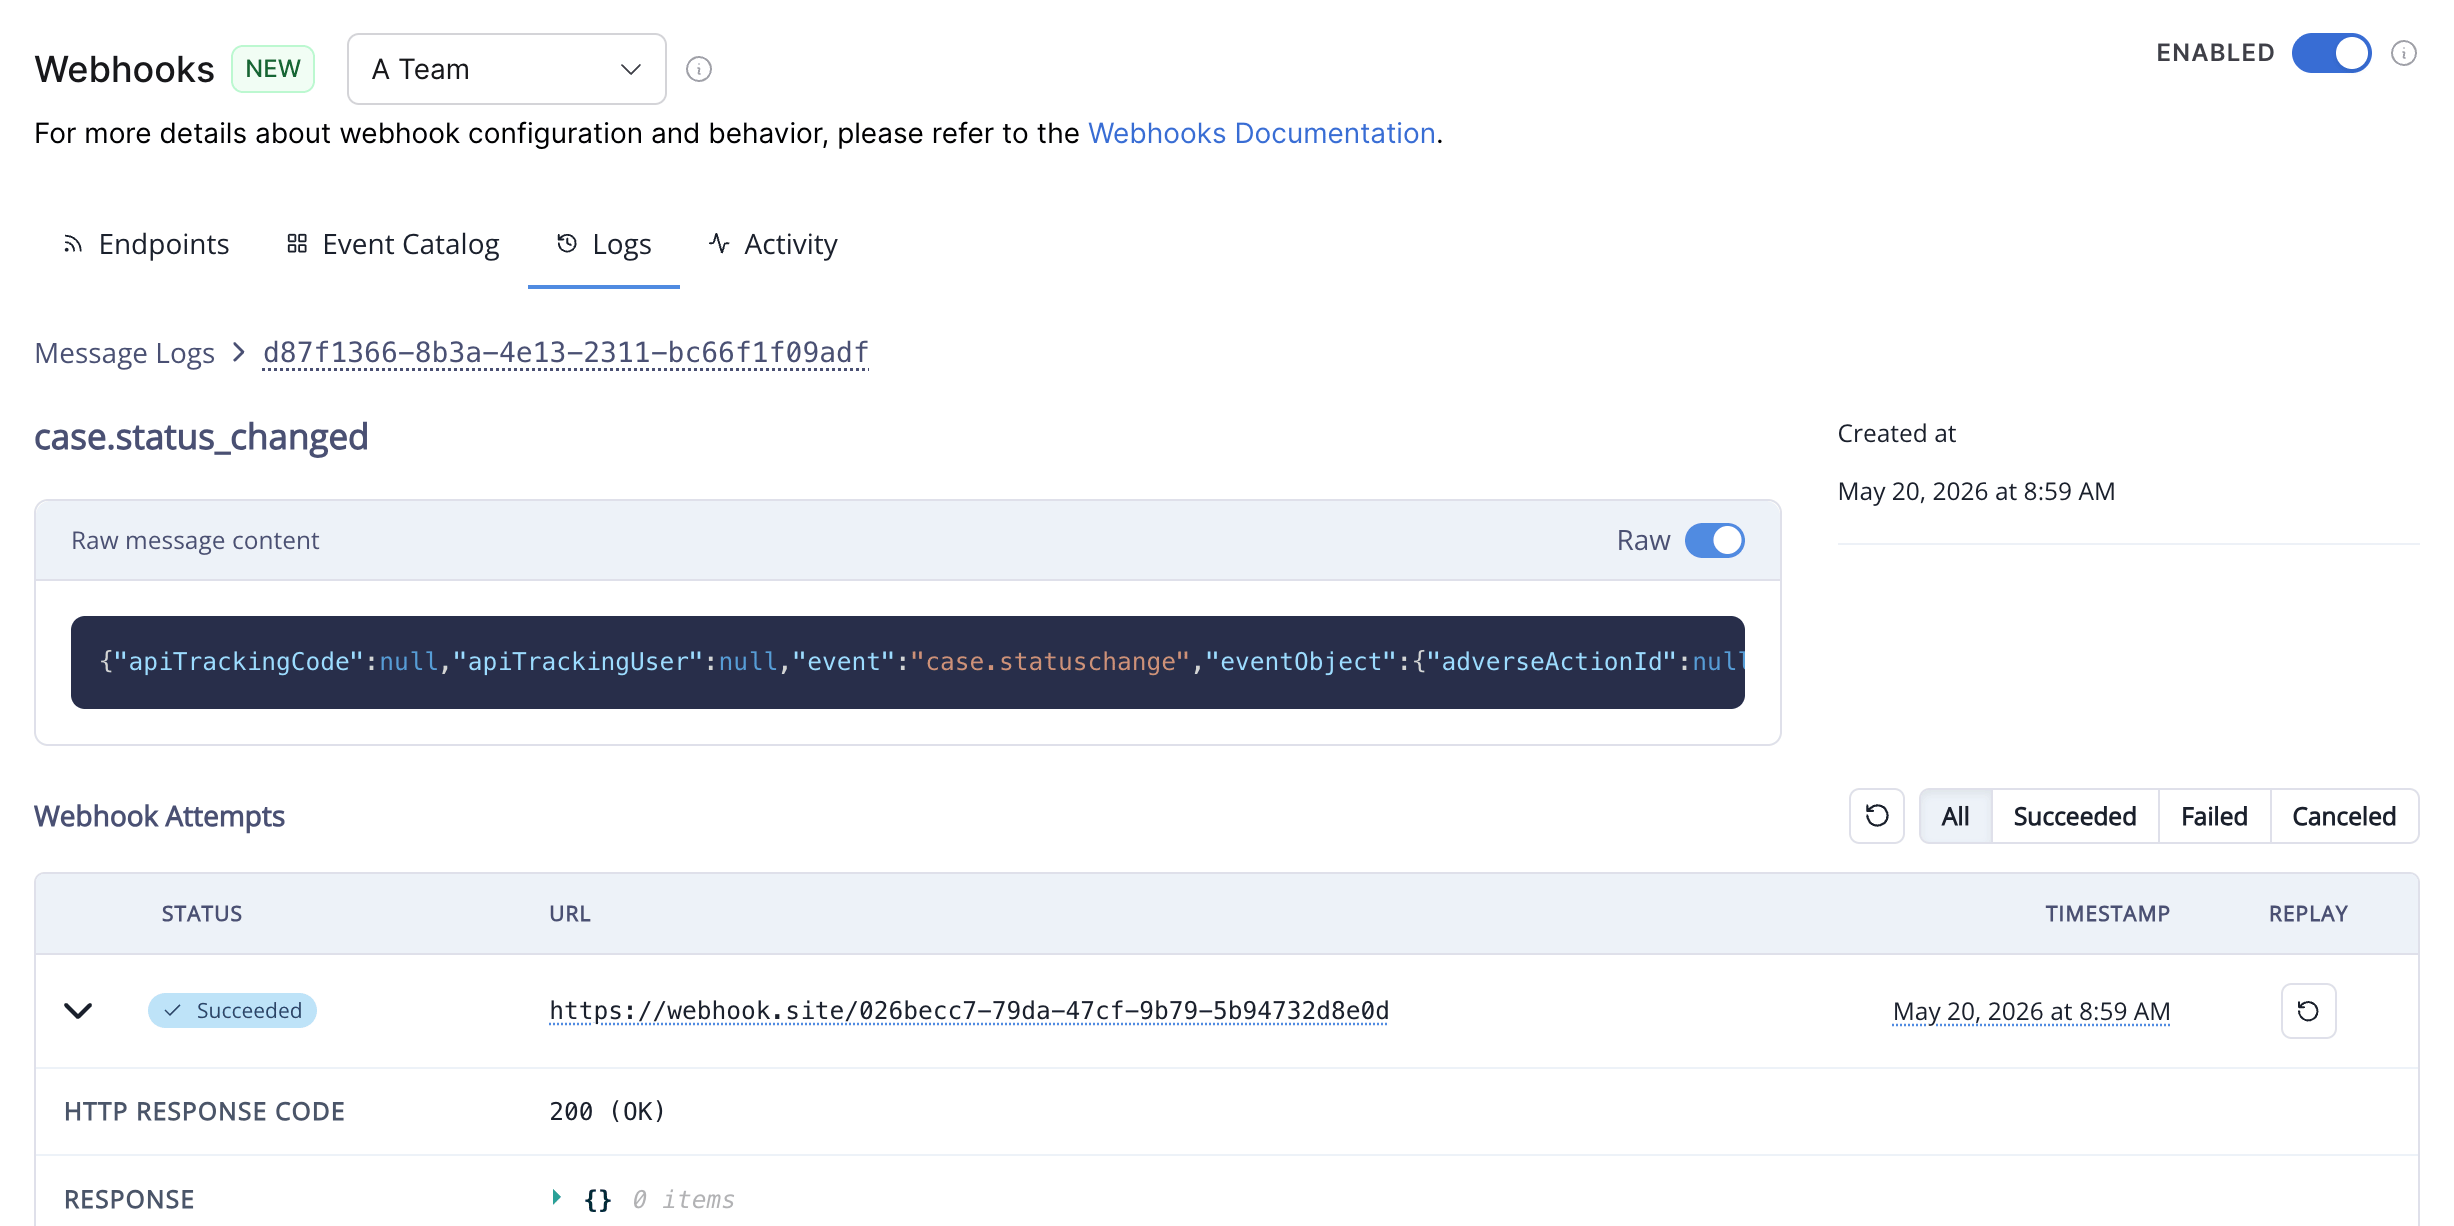Click the refresh icon next to attempt filters
The height and width of the screenshot is (1226, 2454).
click(1877, 816)
